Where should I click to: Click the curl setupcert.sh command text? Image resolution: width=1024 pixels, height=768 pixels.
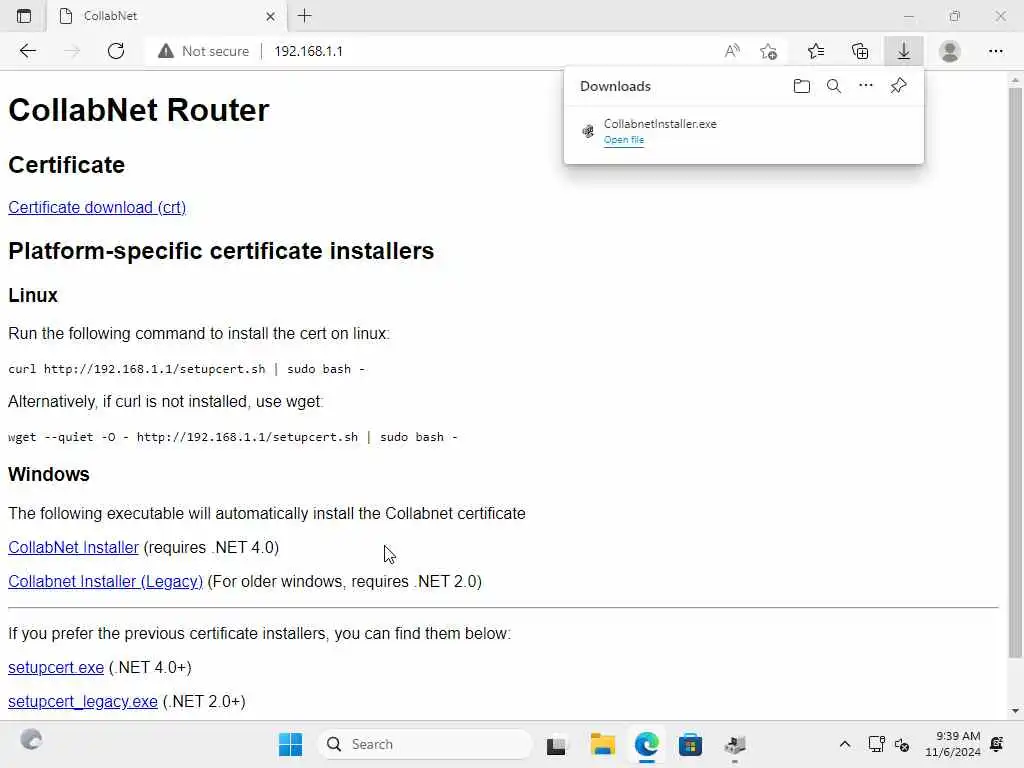(x=186, y=369)
